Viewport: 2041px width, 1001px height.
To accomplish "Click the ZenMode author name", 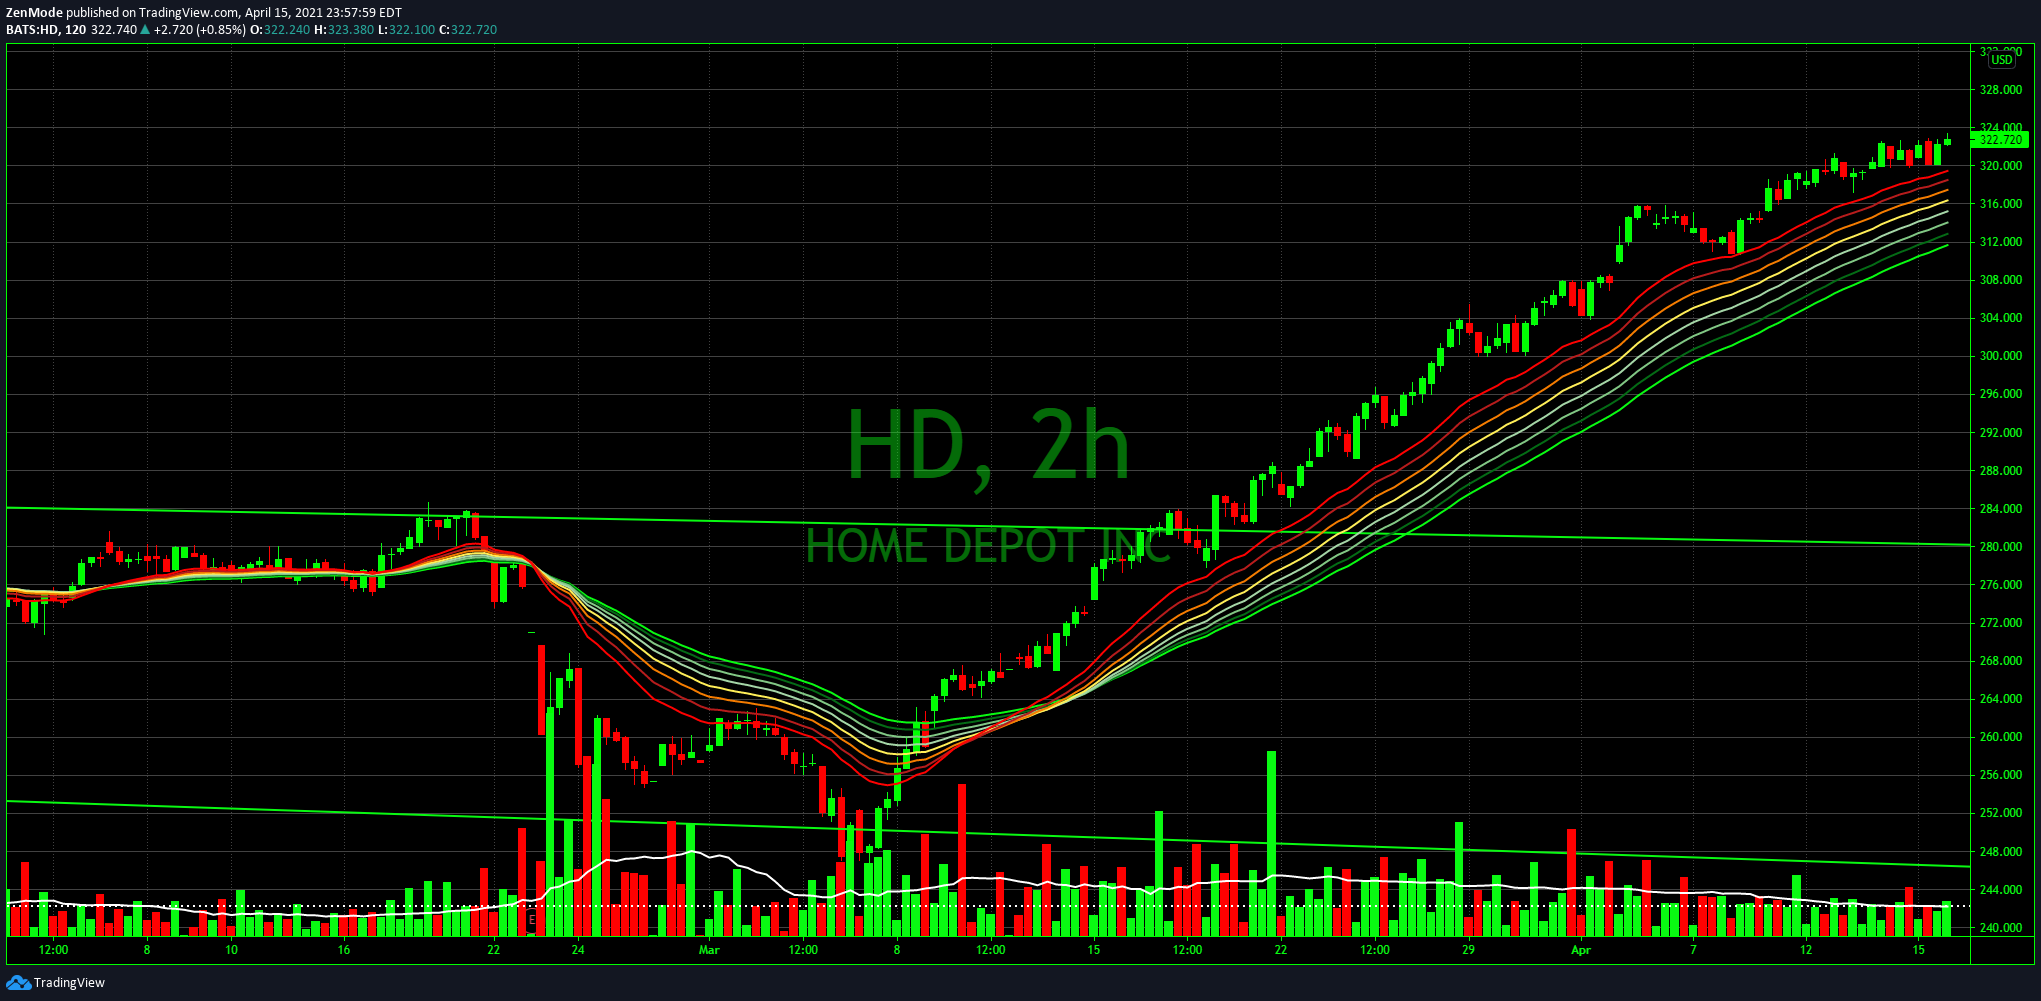I will click(x=34, y=13).
